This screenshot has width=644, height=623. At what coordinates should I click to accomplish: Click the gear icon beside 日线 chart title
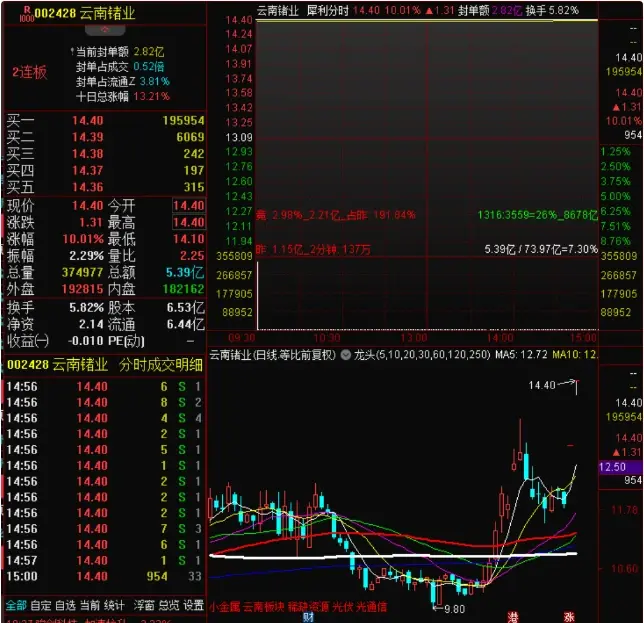[x=346, y=355]
